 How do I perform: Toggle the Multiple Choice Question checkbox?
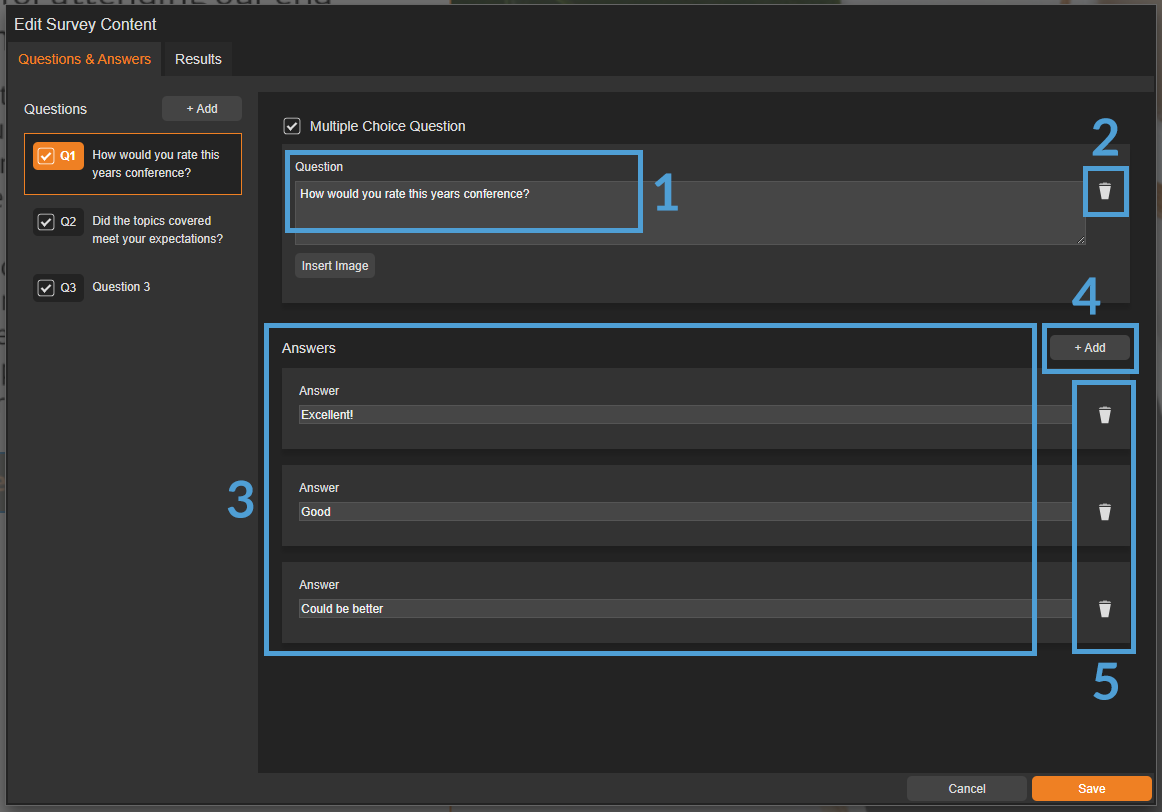coord(292,126)
